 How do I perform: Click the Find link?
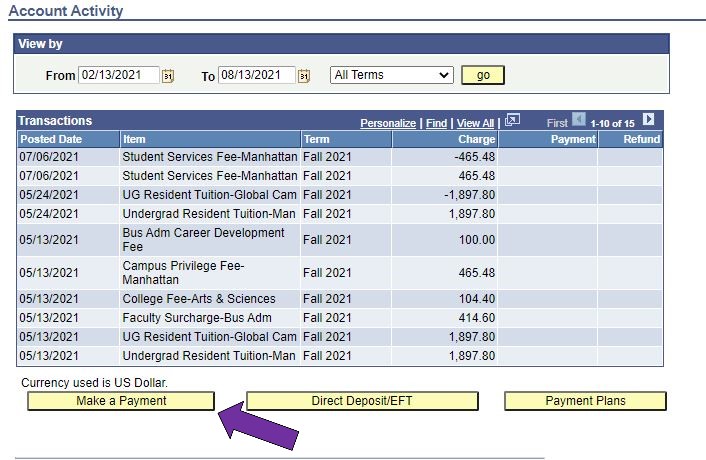point(437,123)
